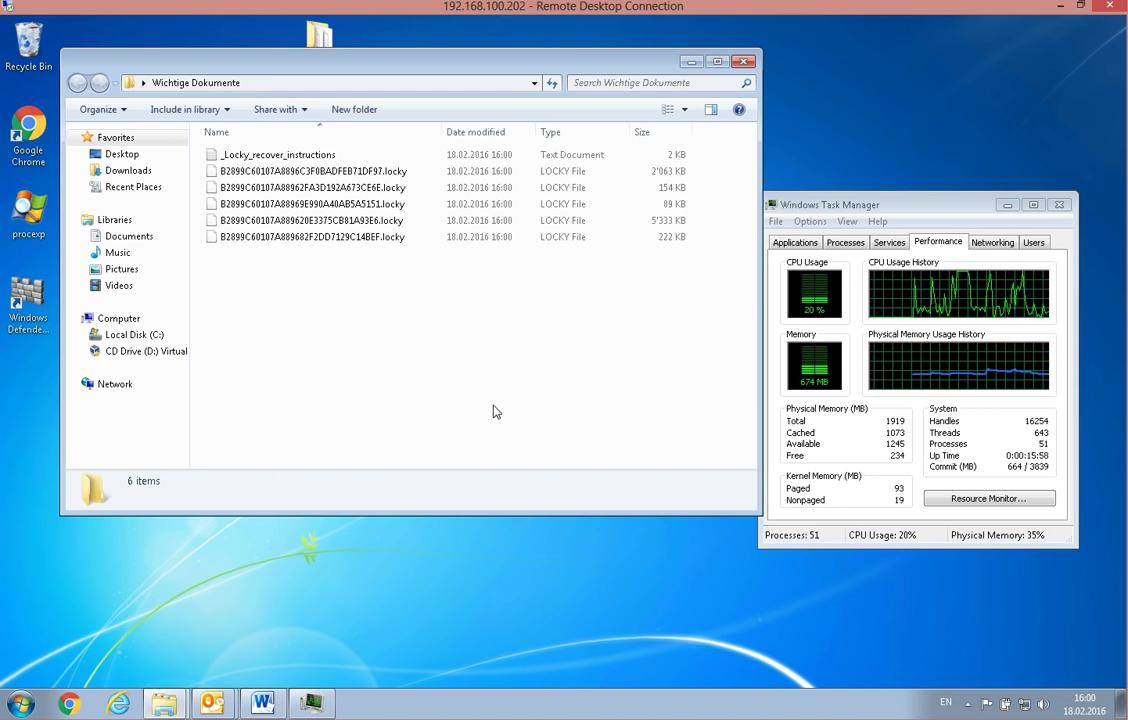This screenshot has height=720, width=1128.
Task: Click the folder icon on desktop top
Action: click(x=319, y=34)
